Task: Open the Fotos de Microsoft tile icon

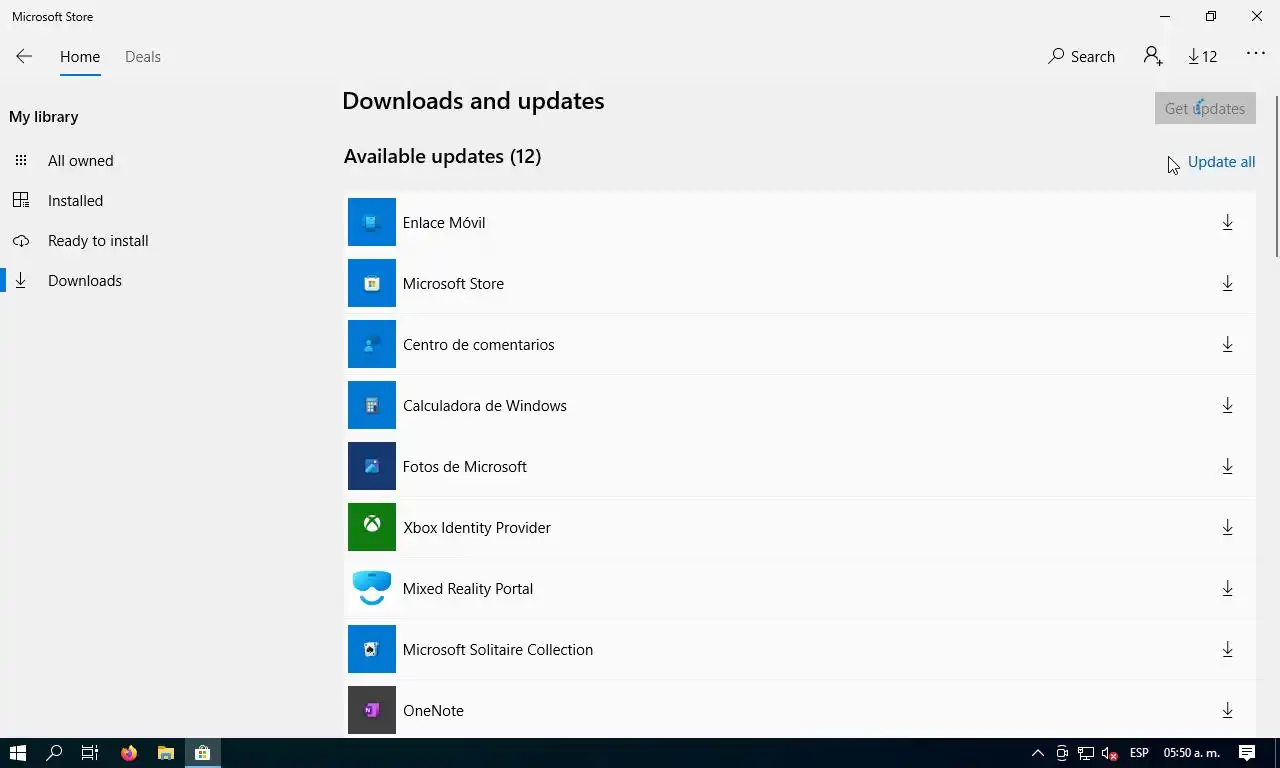Action: click(372, 466)
